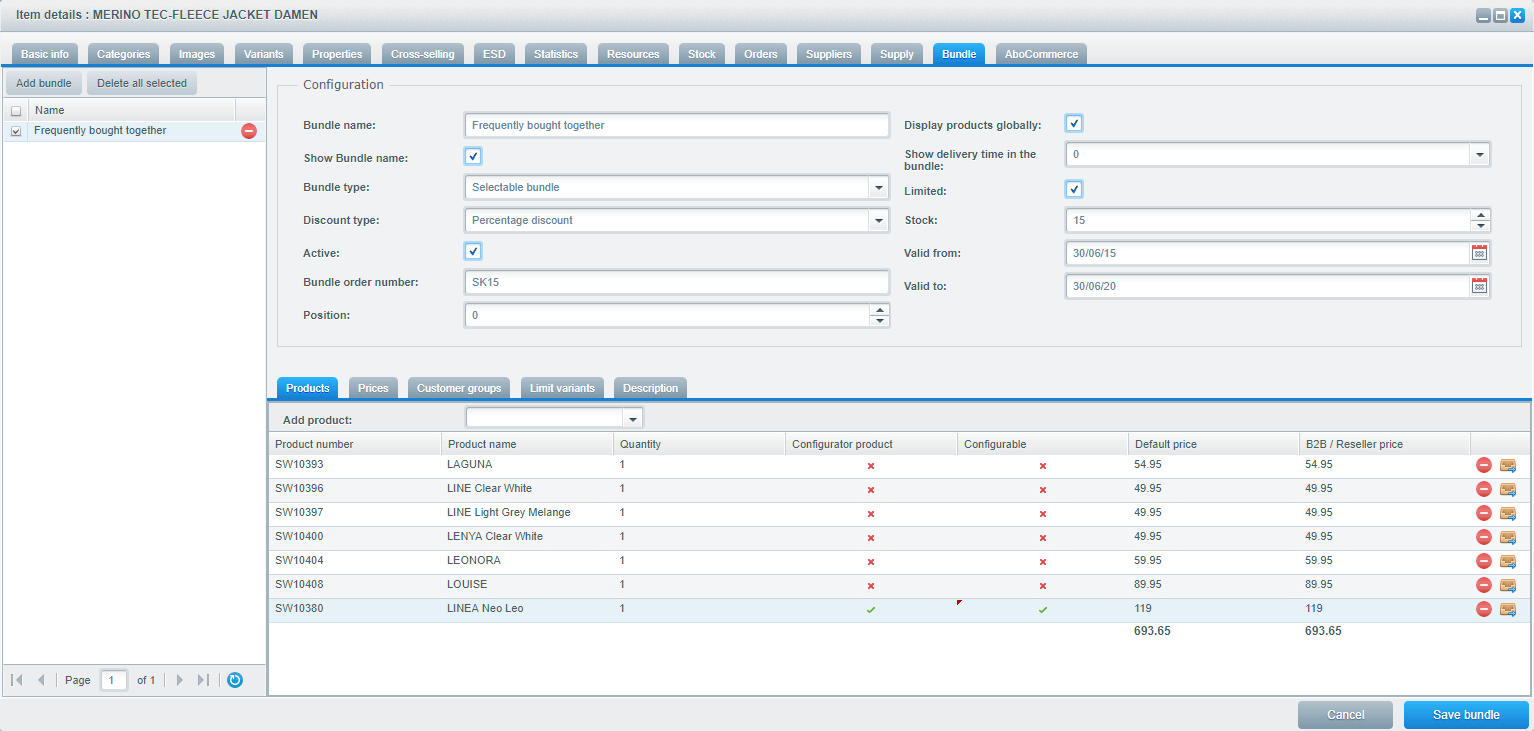
Task: Edit the Bundle name field
Action: pos(677,125)
